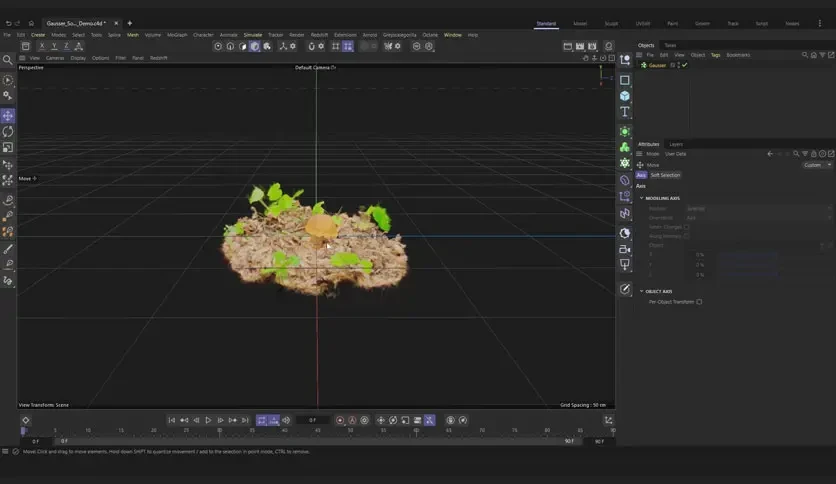Select the Rotate tool in left toolbar
The height and width of the screenshot is (484, 836).
pos(8,131)
